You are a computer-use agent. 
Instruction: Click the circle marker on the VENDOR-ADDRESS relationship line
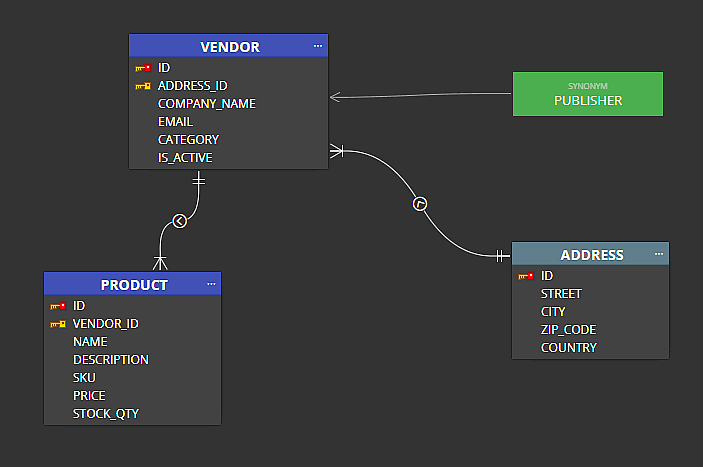point(421,204)
